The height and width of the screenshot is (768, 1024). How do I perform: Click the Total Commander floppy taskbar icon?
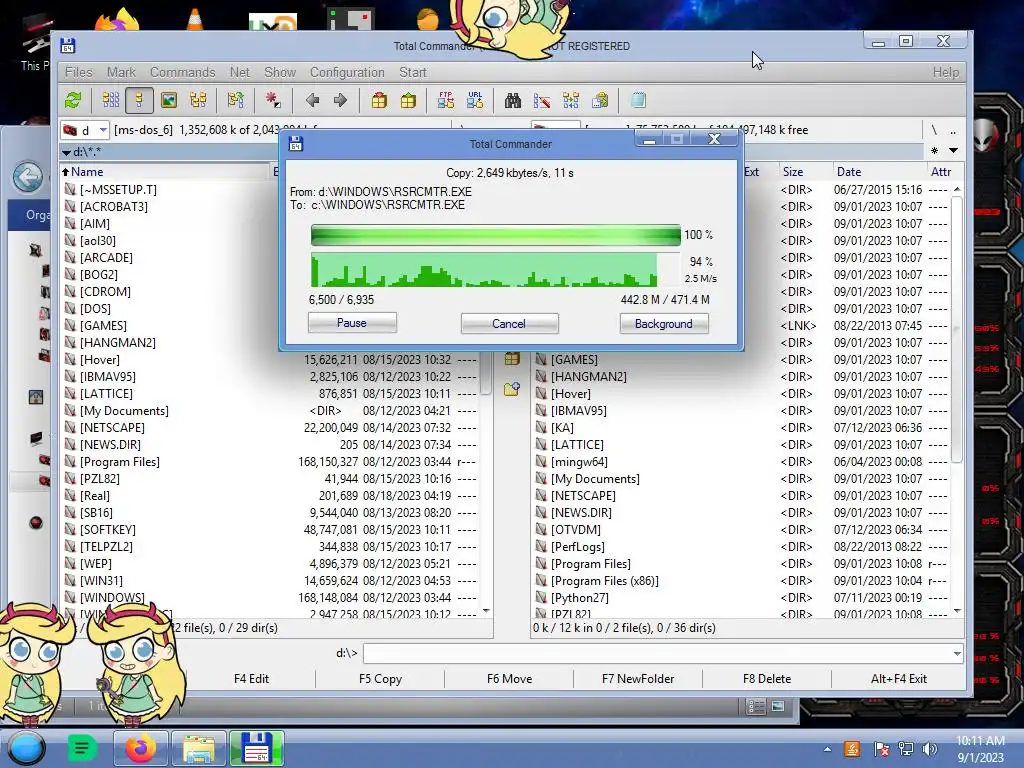257,748
